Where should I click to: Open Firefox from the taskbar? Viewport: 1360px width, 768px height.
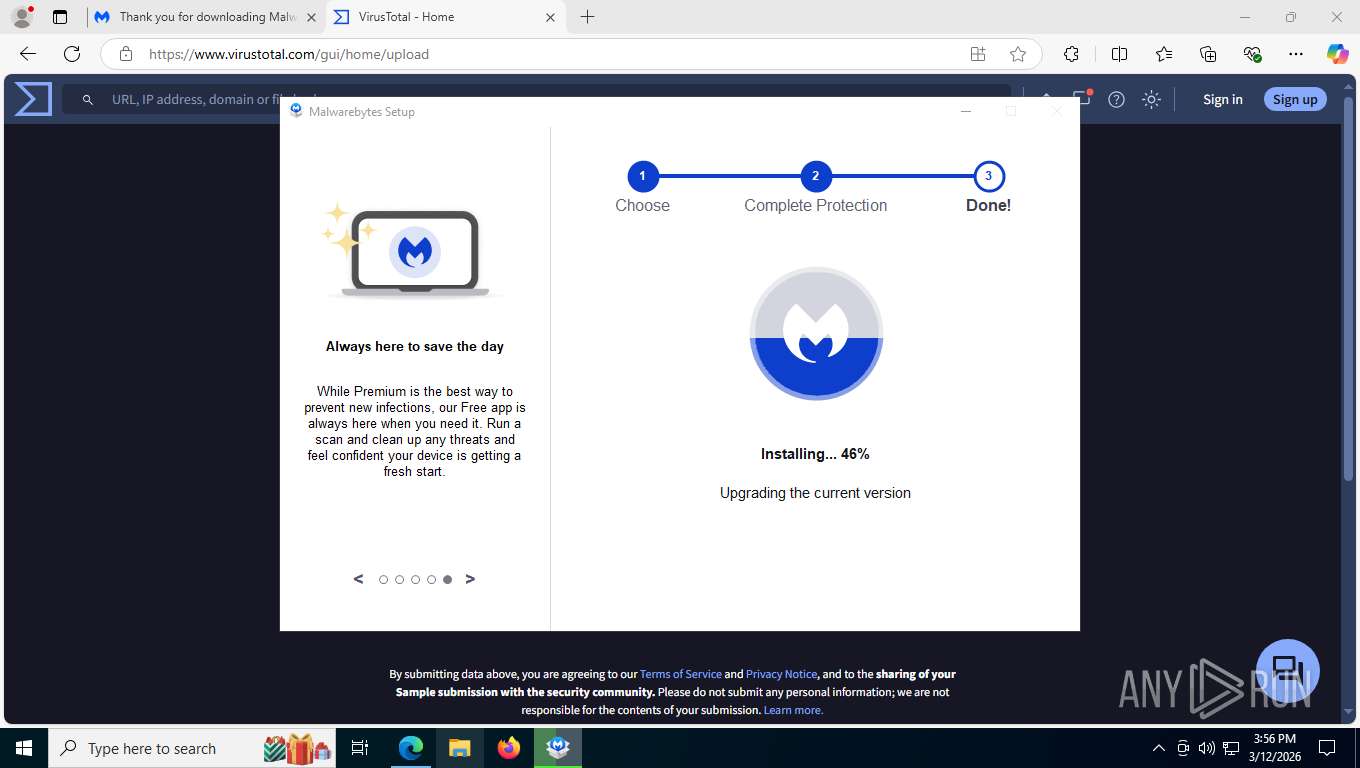click(x=509, y=748)
